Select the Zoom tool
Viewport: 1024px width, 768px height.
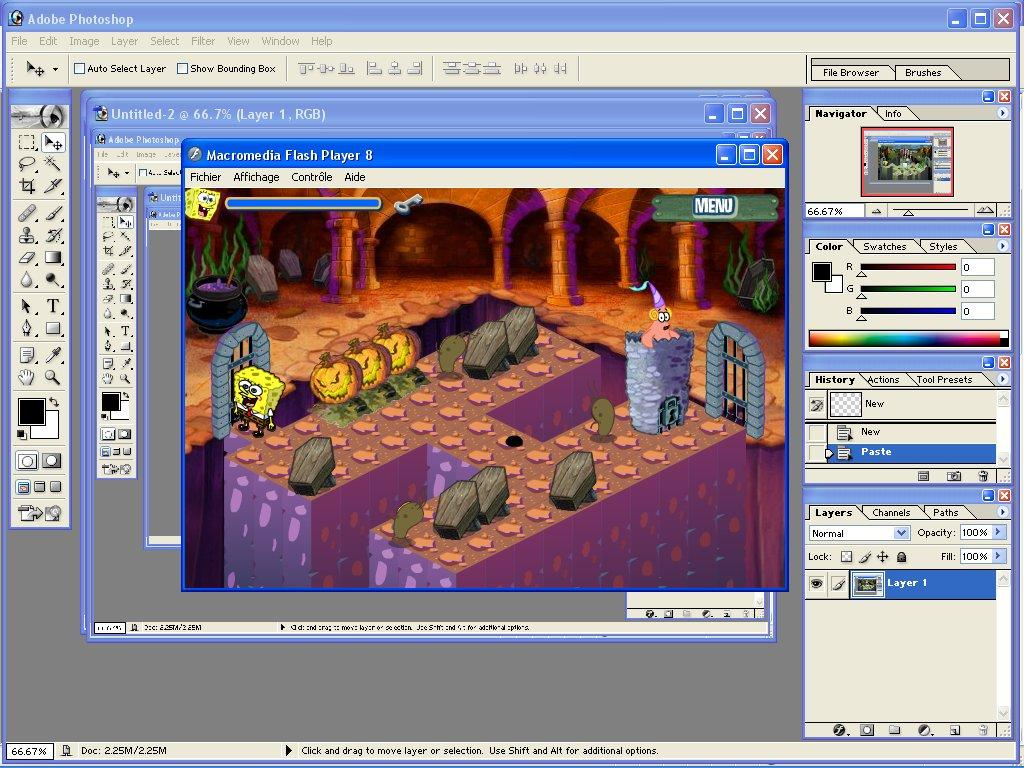click(52, 377)
